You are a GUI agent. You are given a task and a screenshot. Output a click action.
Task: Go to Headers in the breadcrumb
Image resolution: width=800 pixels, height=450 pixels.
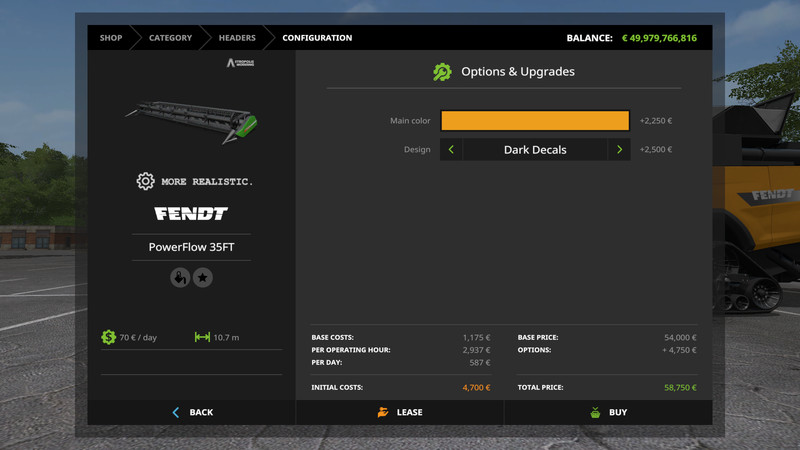click(x=237, y=38)
